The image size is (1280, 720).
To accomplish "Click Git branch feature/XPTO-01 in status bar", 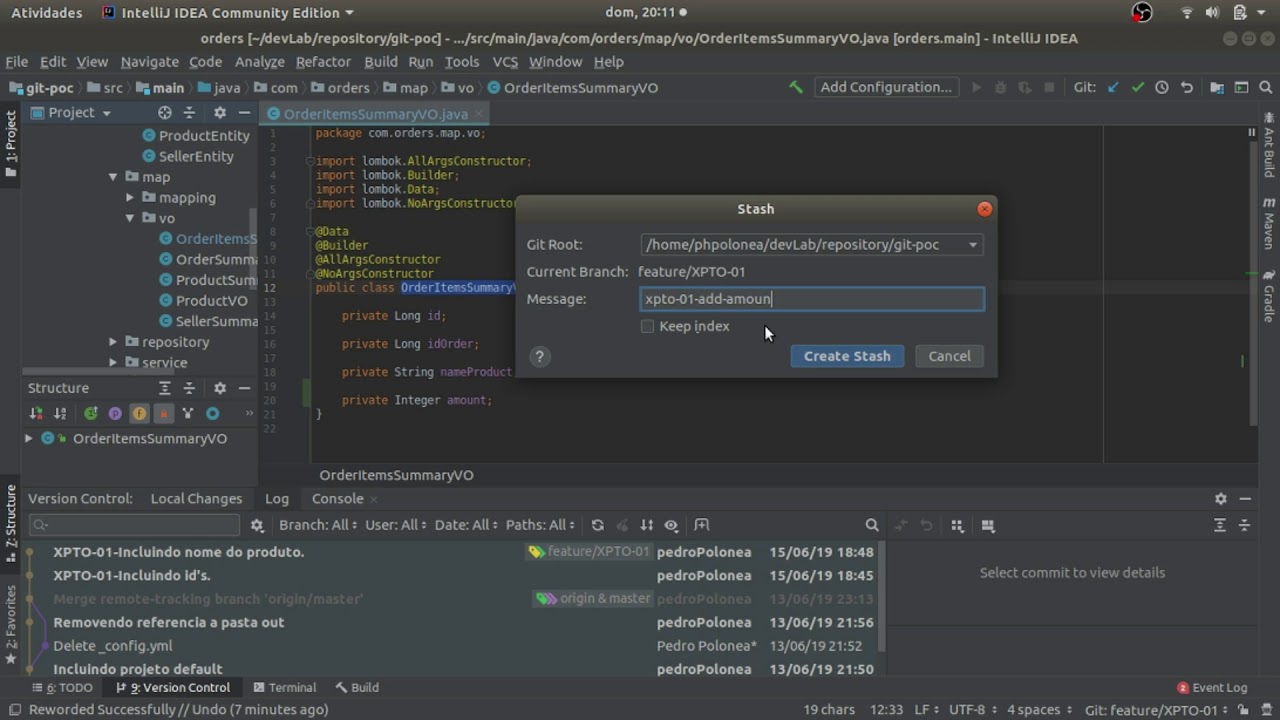I will pos(1158,710).
